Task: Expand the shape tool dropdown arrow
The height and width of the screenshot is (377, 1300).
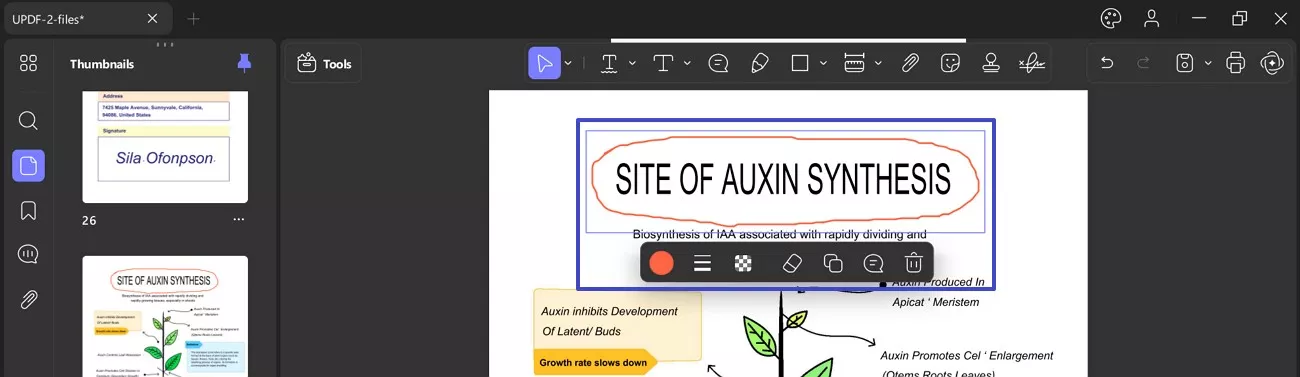Action: [823, 63]
